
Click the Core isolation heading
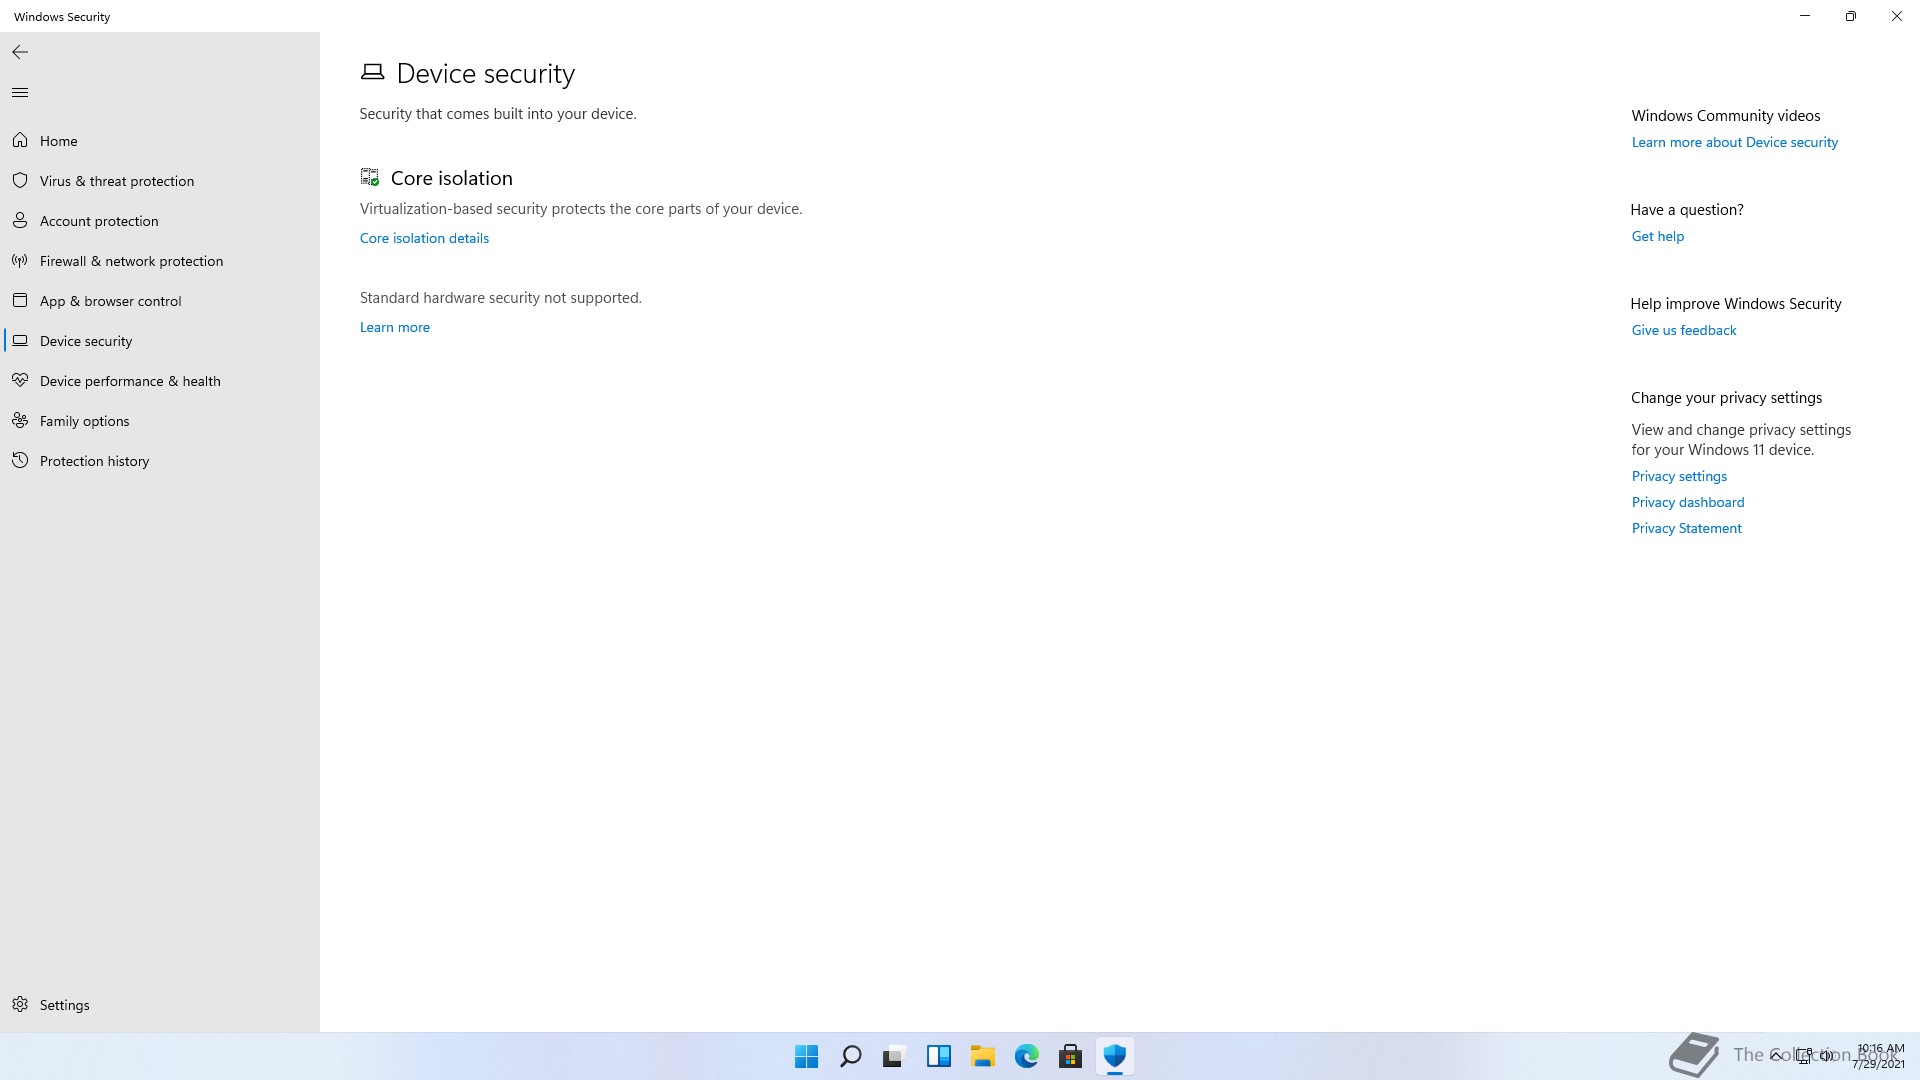(451, 178)
